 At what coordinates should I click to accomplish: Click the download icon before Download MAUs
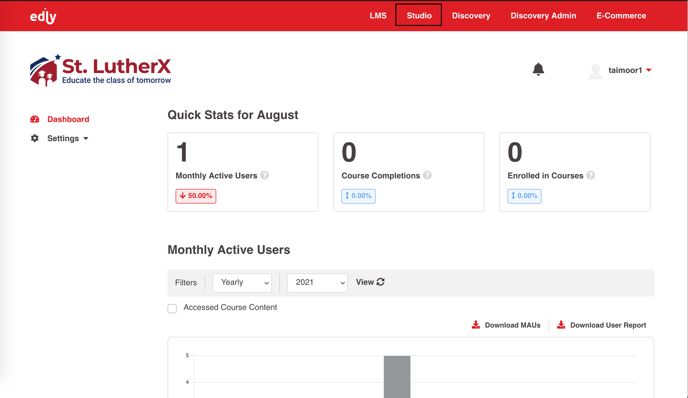pos(476,325)
